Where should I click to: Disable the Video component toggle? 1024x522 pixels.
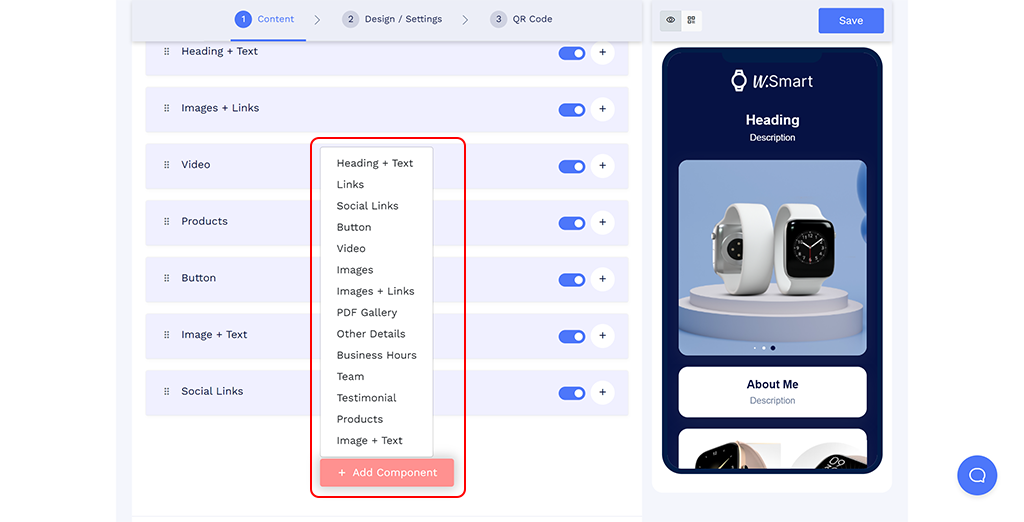coord(572,166)
